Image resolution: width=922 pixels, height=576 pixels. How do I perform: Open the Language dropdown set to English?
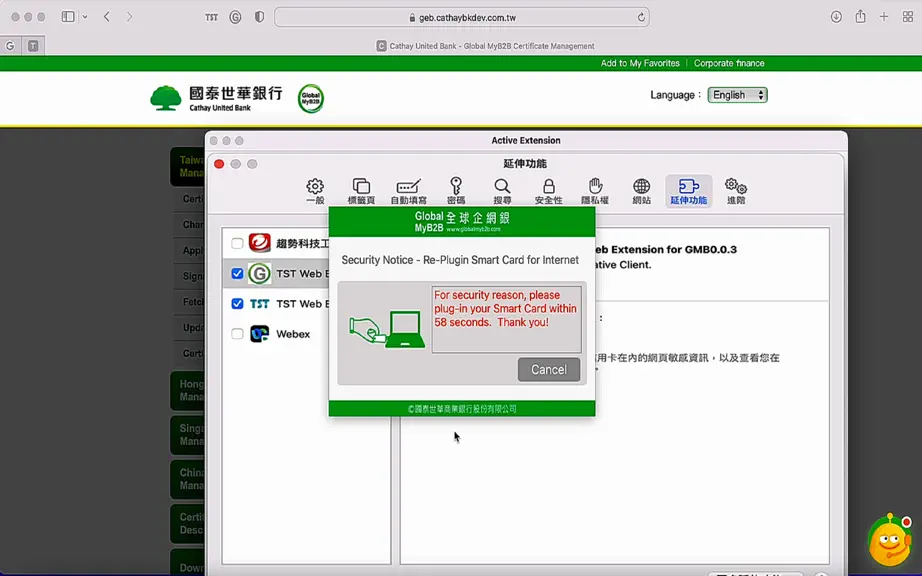click(737, 95)
